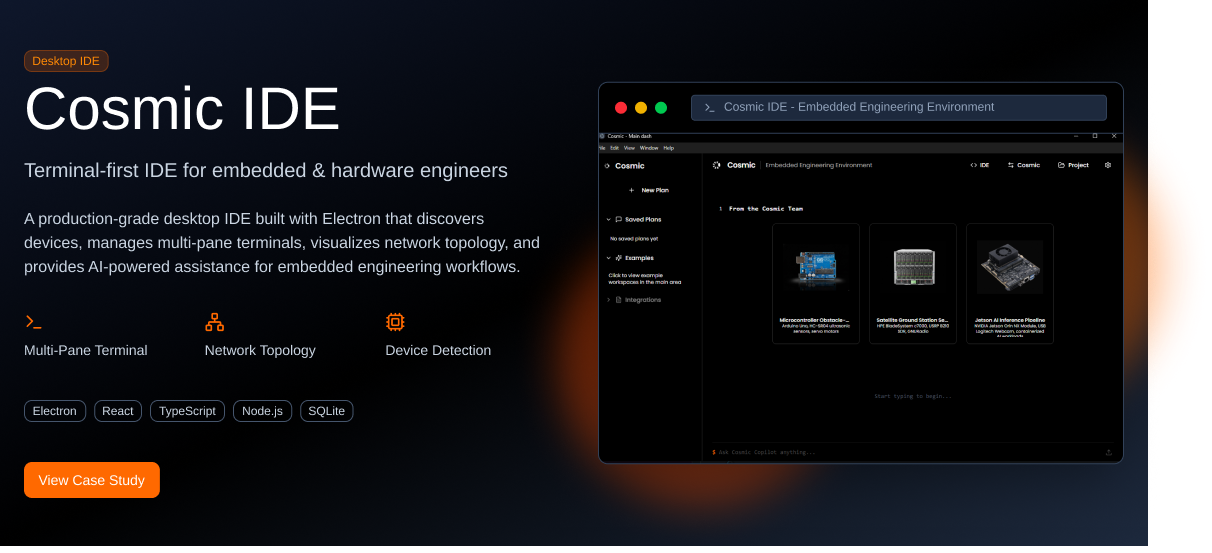This screenshot has width=1212, height=553.
Task: Collapse the Saved Plans section chevron
Action: tap(608, 219)
